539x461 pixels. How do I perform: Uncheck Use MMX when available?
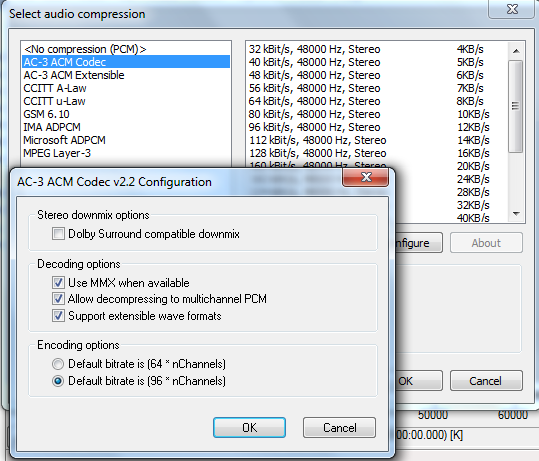58,283
